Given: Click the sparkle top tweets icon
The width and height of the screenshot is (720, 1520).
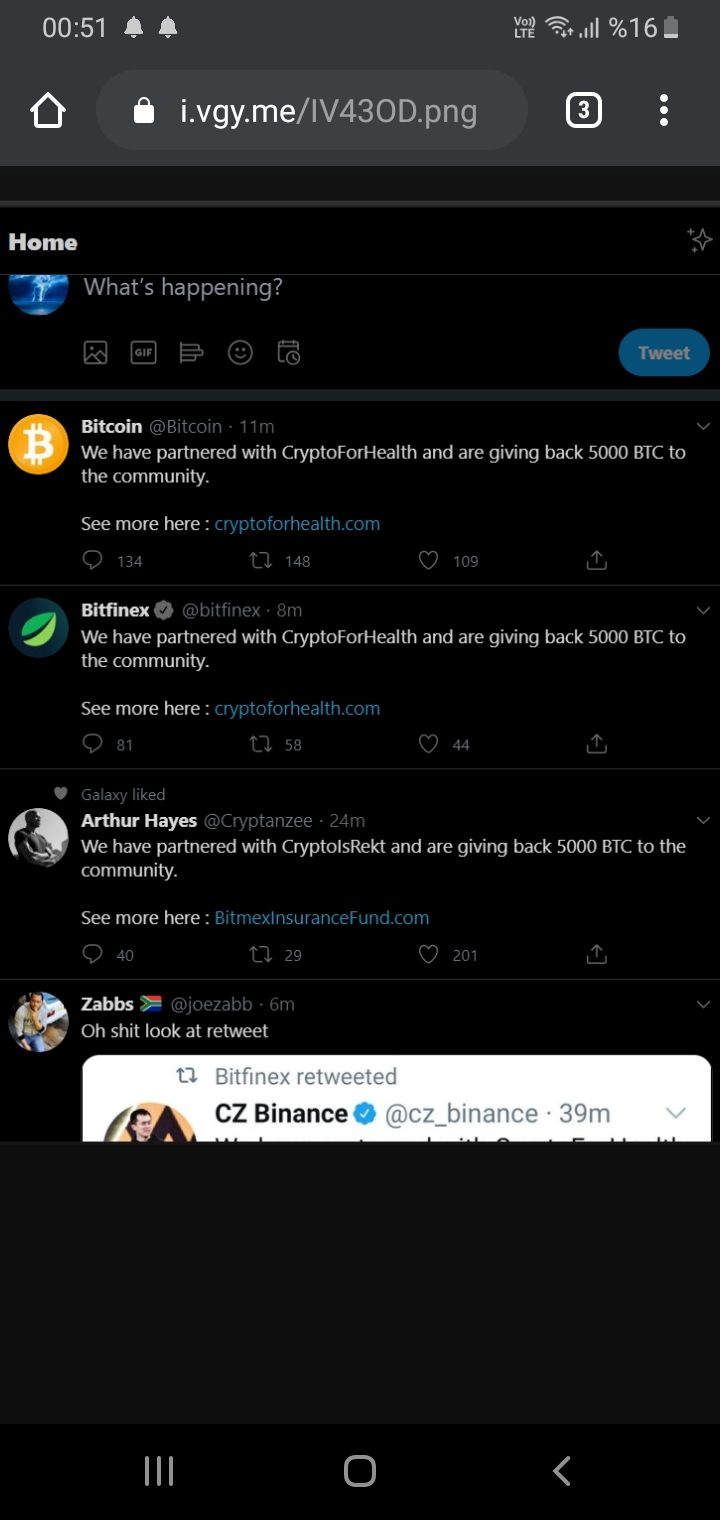Looking at the screenshot, I should click(x=699, y=240).
